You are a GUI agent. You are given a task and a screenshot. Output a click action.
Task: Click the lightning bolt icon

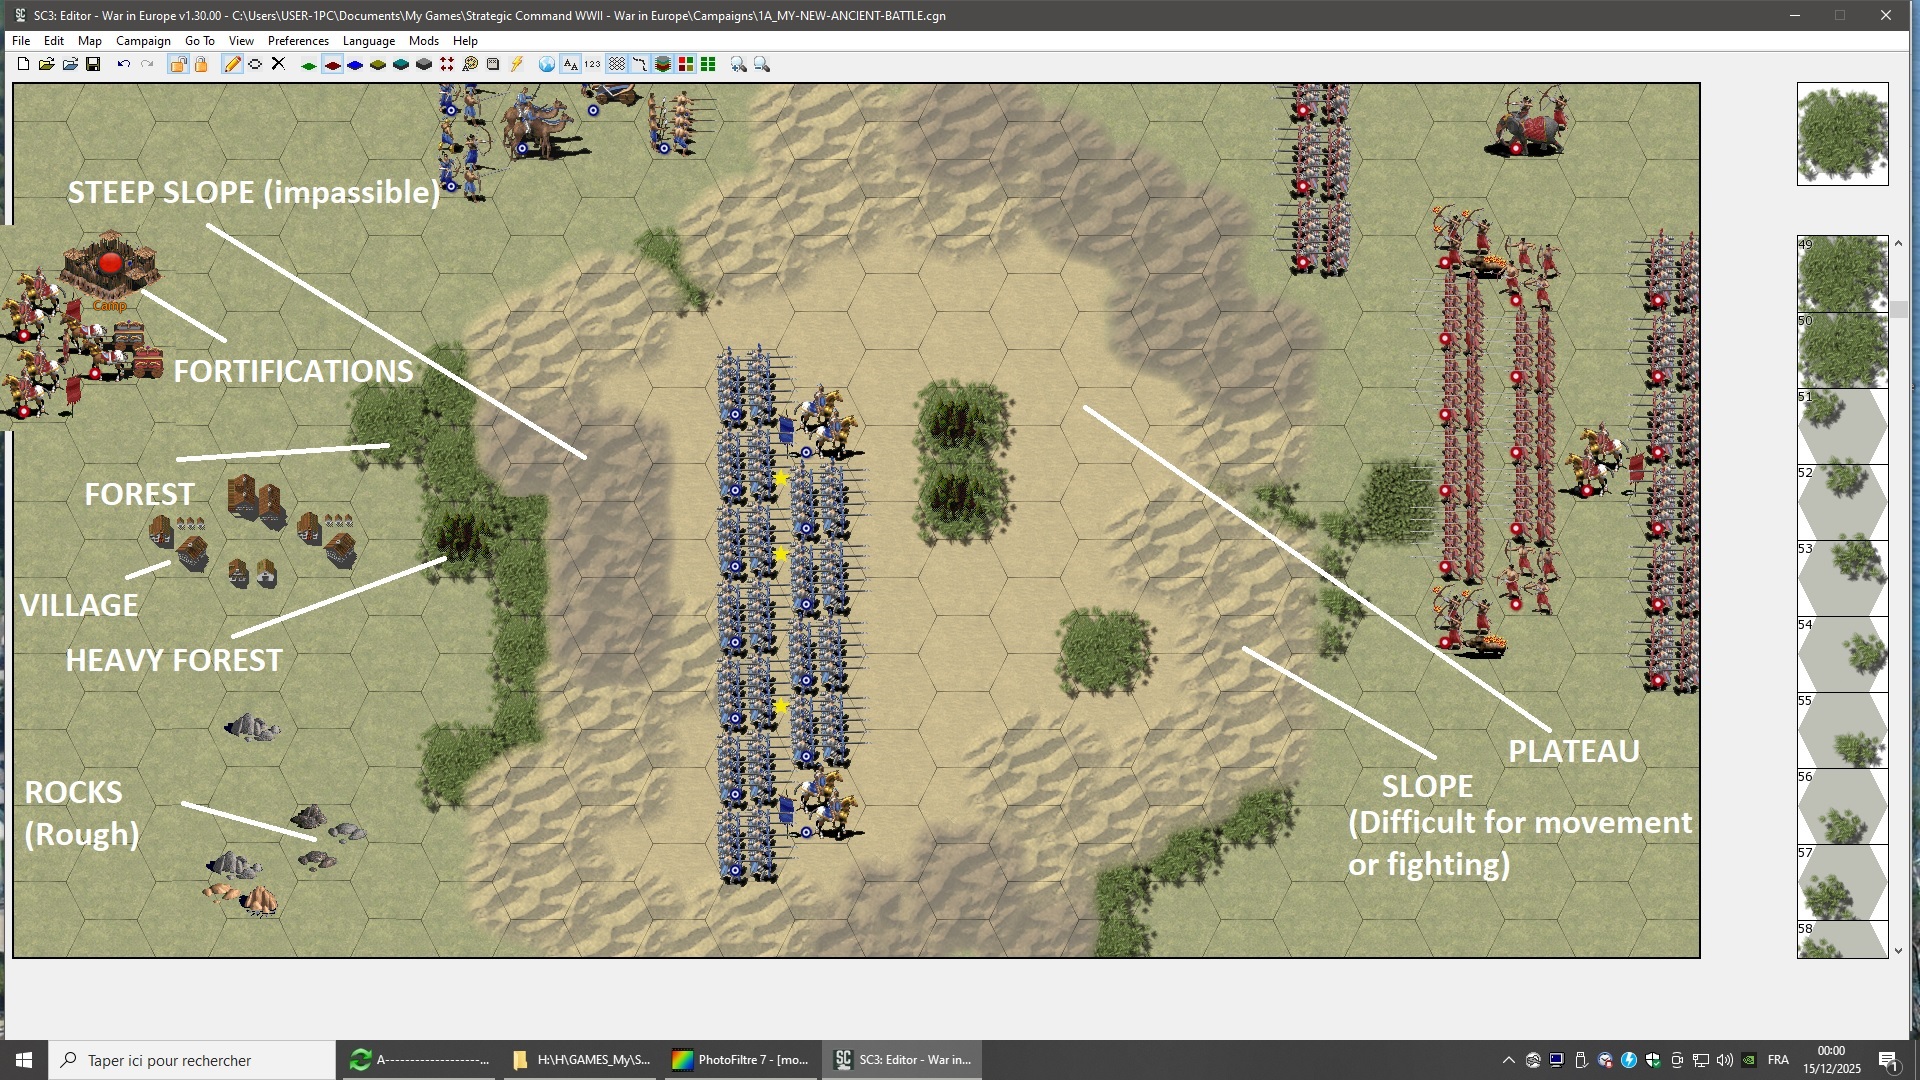click(517, 64)
